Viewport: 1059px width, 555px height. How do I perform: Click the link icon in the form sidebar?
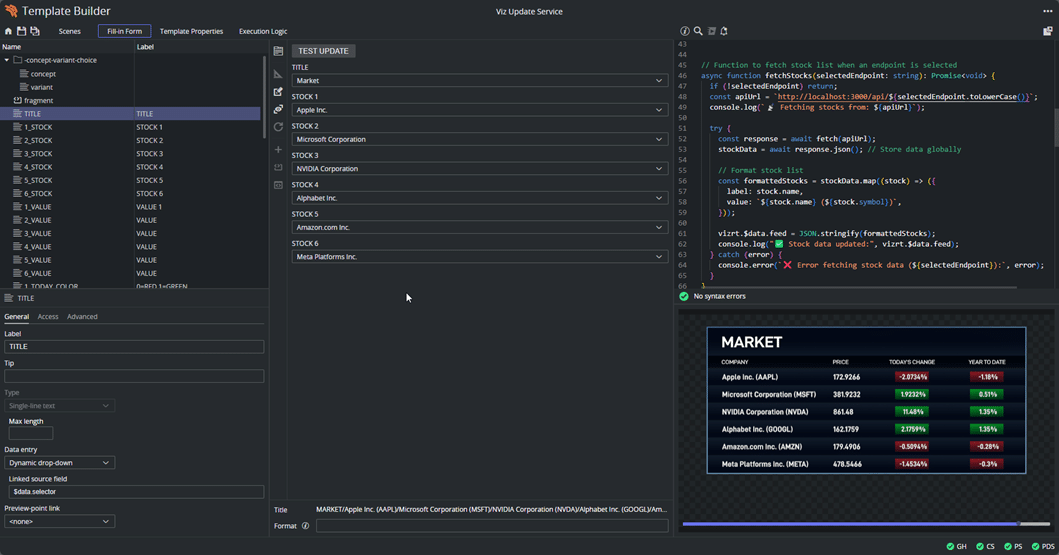(278, 109)
